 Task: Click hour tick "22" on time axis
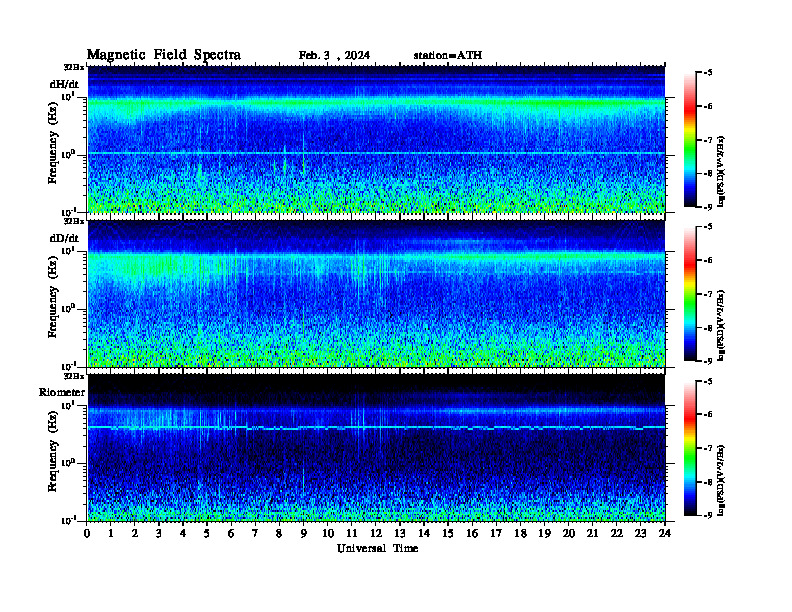coord(617,534)
